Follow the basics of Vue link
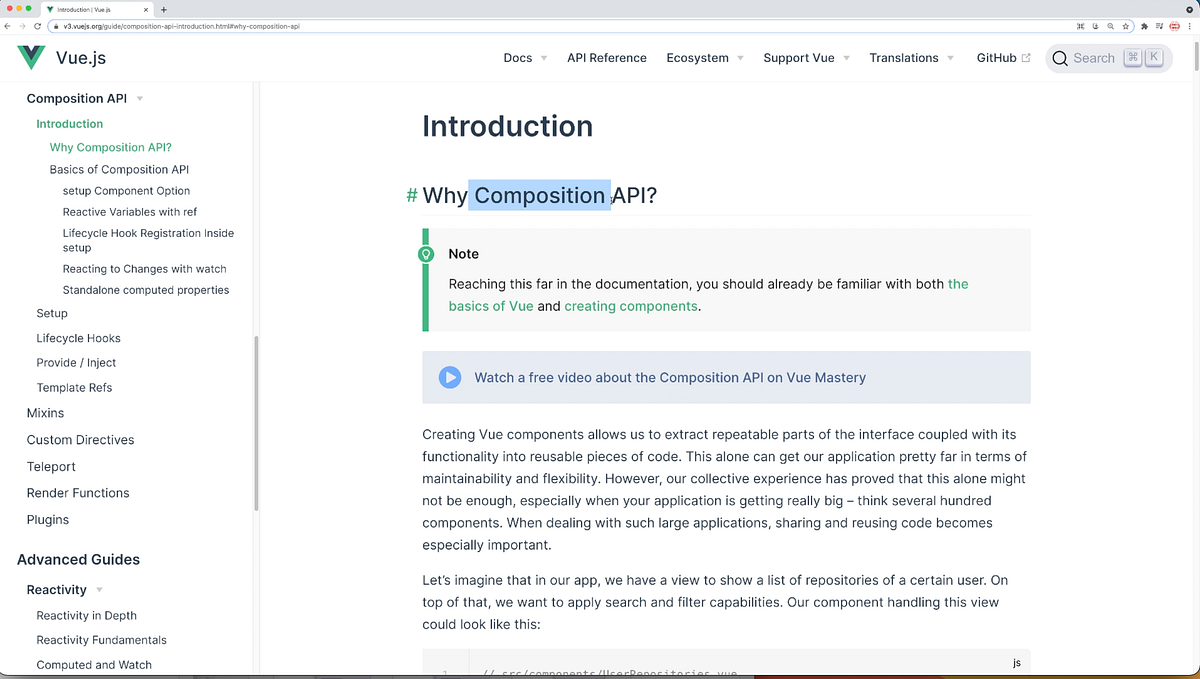This screenshot has height=679, width=1200. pyautogui.click(x=491, y=306)
